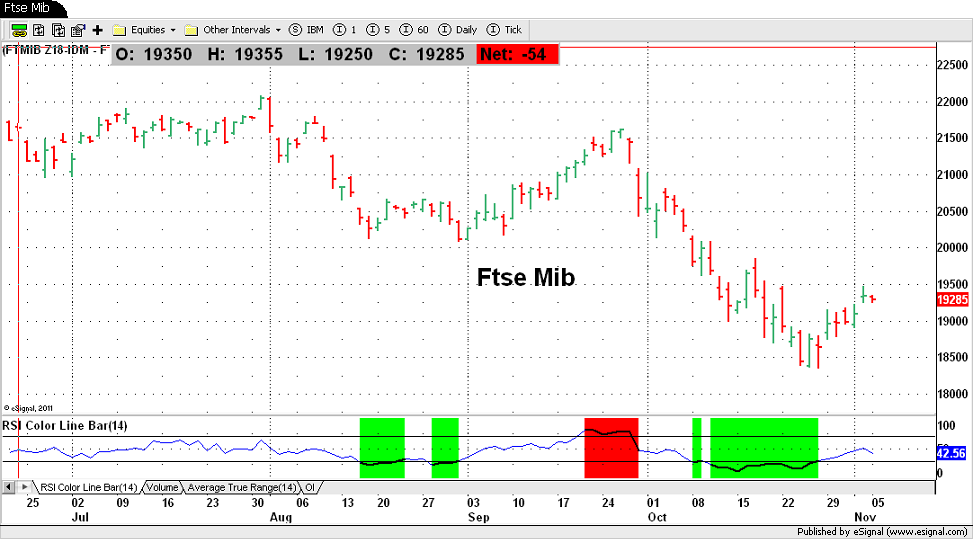Switch to the Average True Range(14) tab
The image size is (973, 539).
[242, 488]
